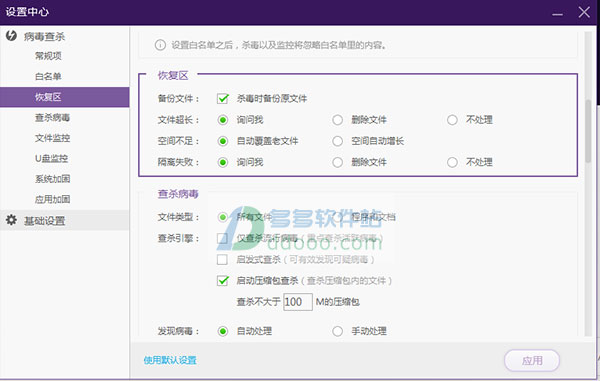Click 使用默认设置 link
The width and height of the screenshot is (600, 381).
pos(170,360)
